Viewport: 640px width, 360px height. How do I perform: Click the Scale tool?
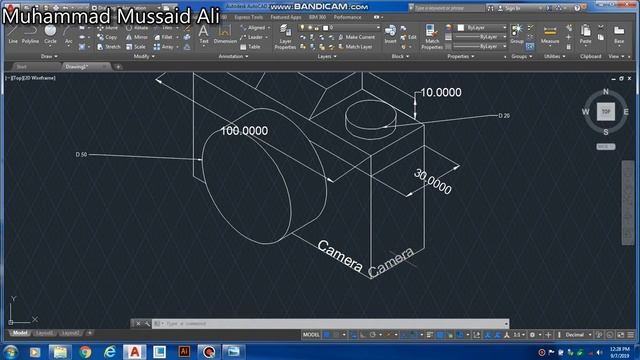point(136,47)
